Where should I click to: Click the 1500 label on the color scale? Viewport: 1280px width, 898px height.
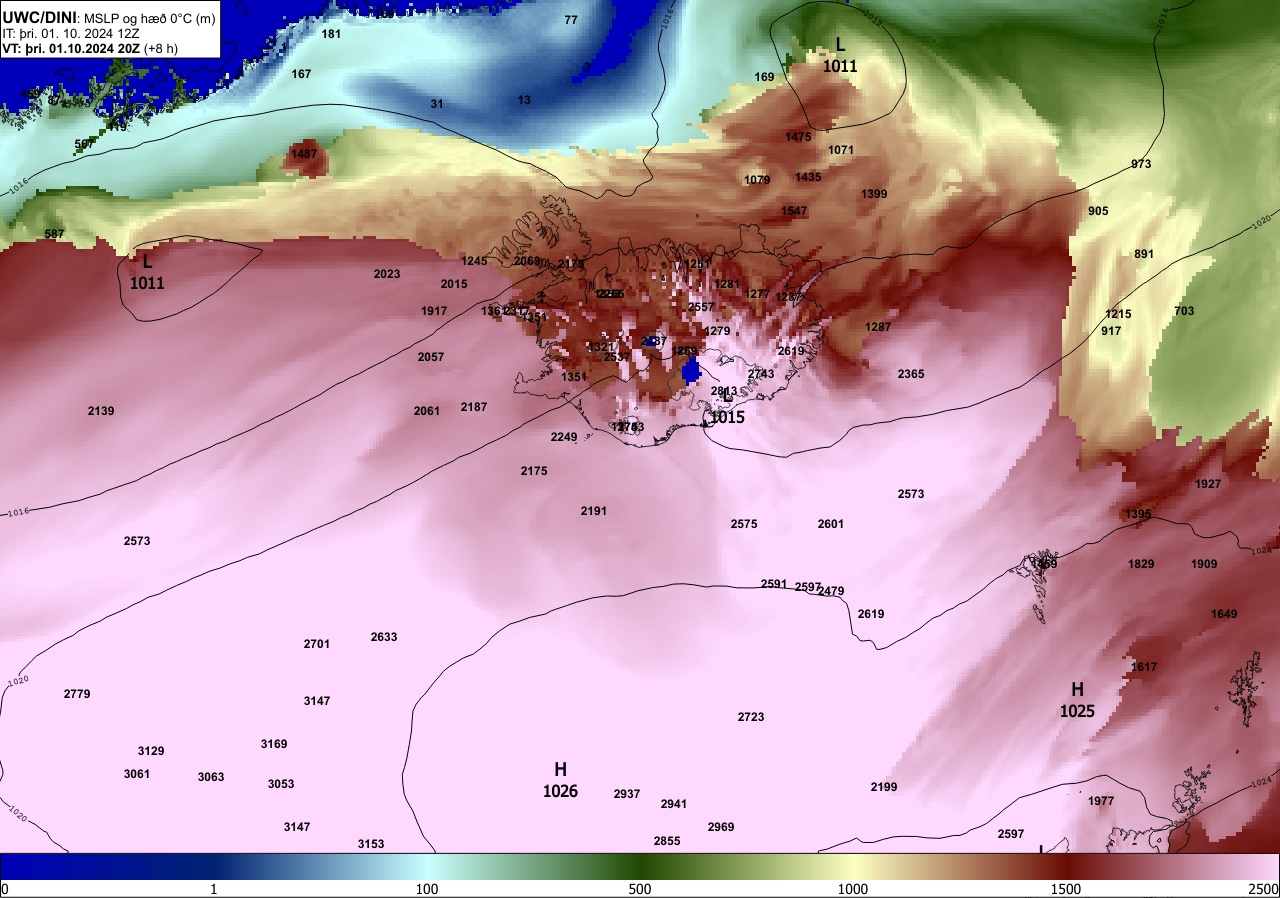(1066, 889)
